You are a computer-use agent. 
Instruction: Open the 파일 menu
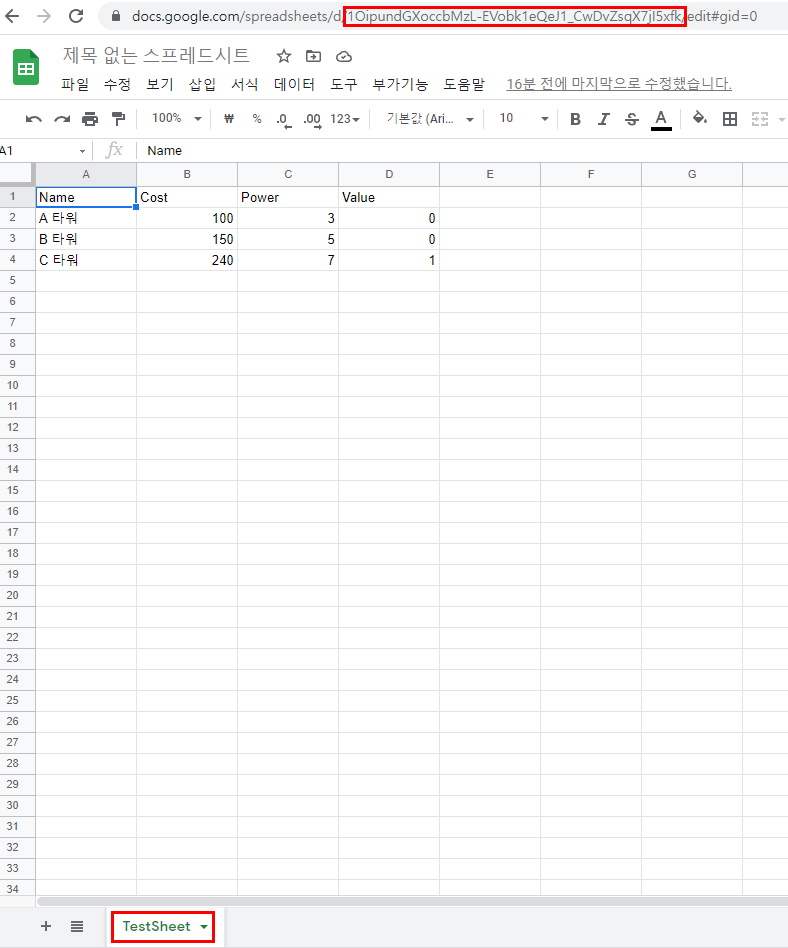click(x=75, y=84)
